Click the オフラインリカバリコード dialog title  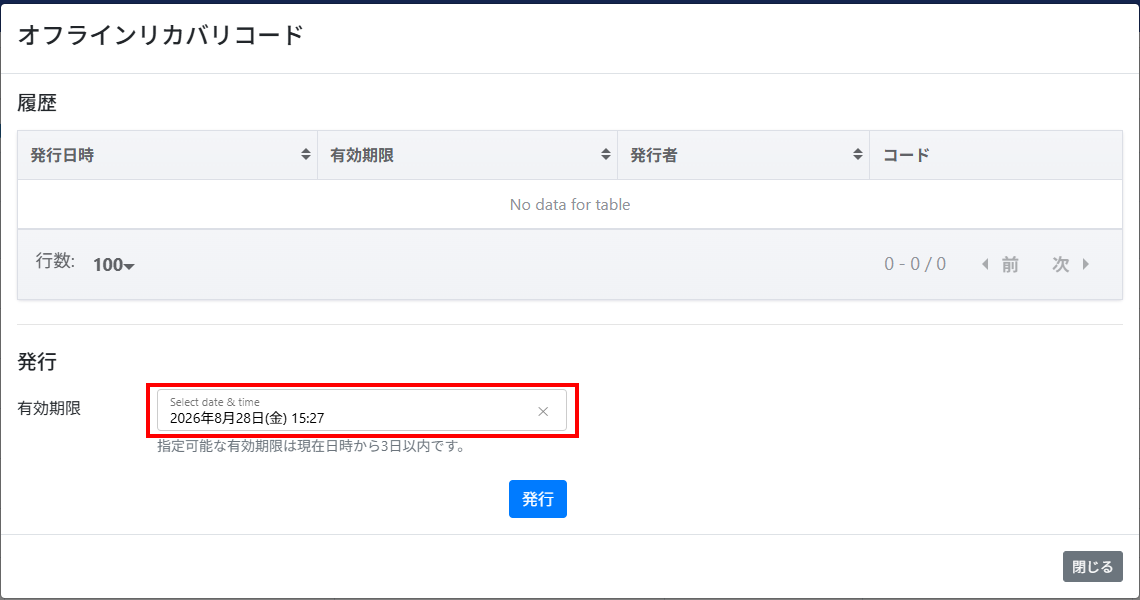(161, 35)
